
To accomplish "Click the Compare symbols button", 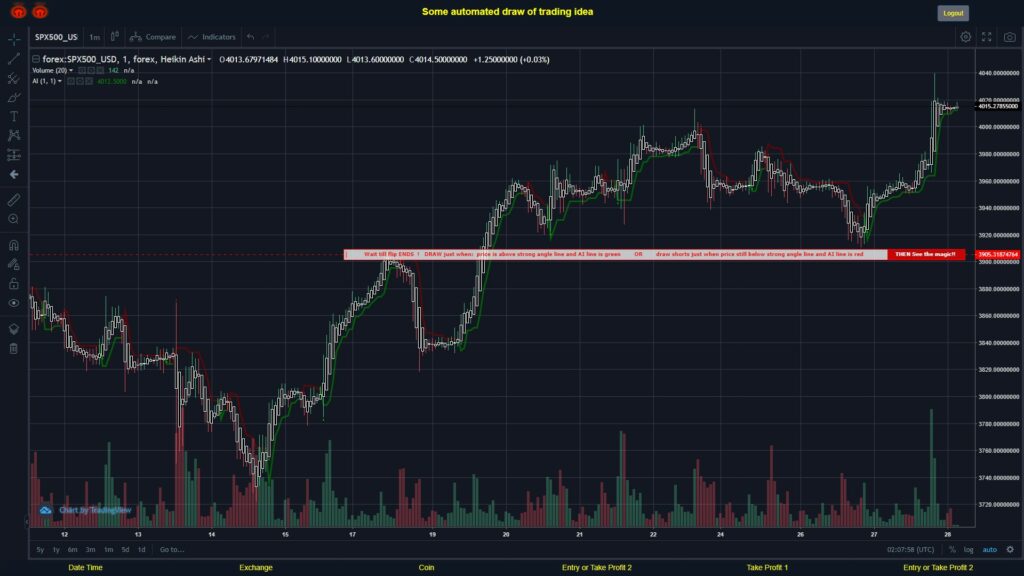I will tap(153, 37).
